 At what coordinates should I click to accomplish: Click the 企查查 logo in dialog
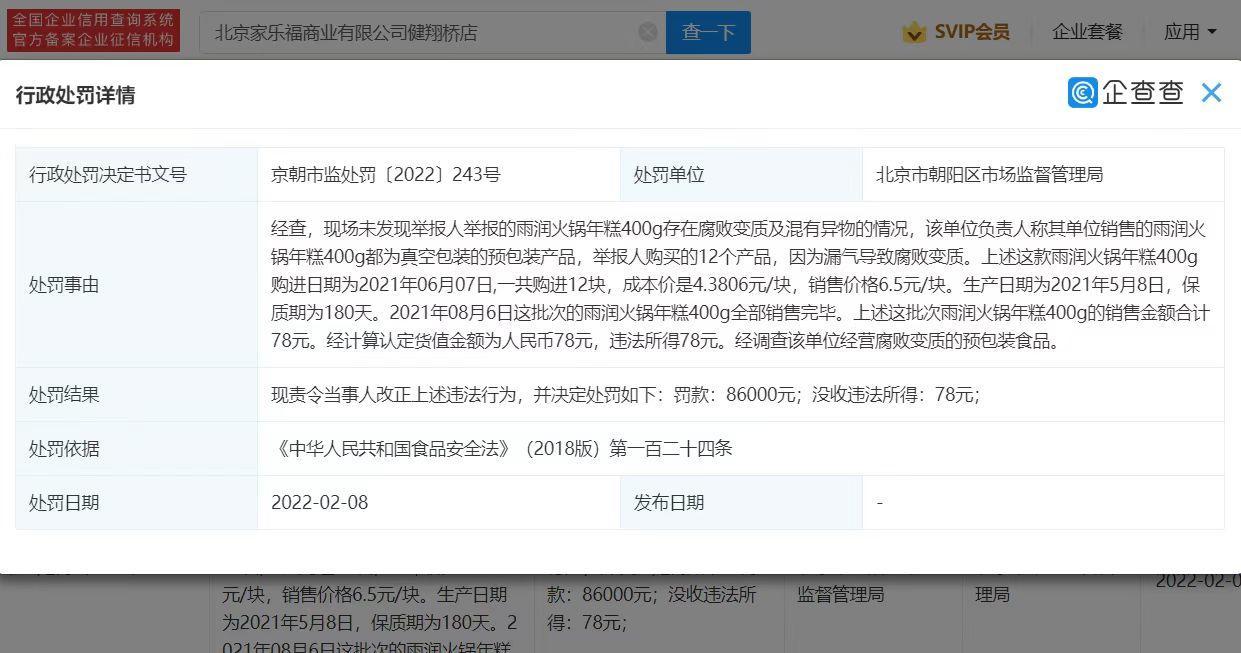point(1126,93)
